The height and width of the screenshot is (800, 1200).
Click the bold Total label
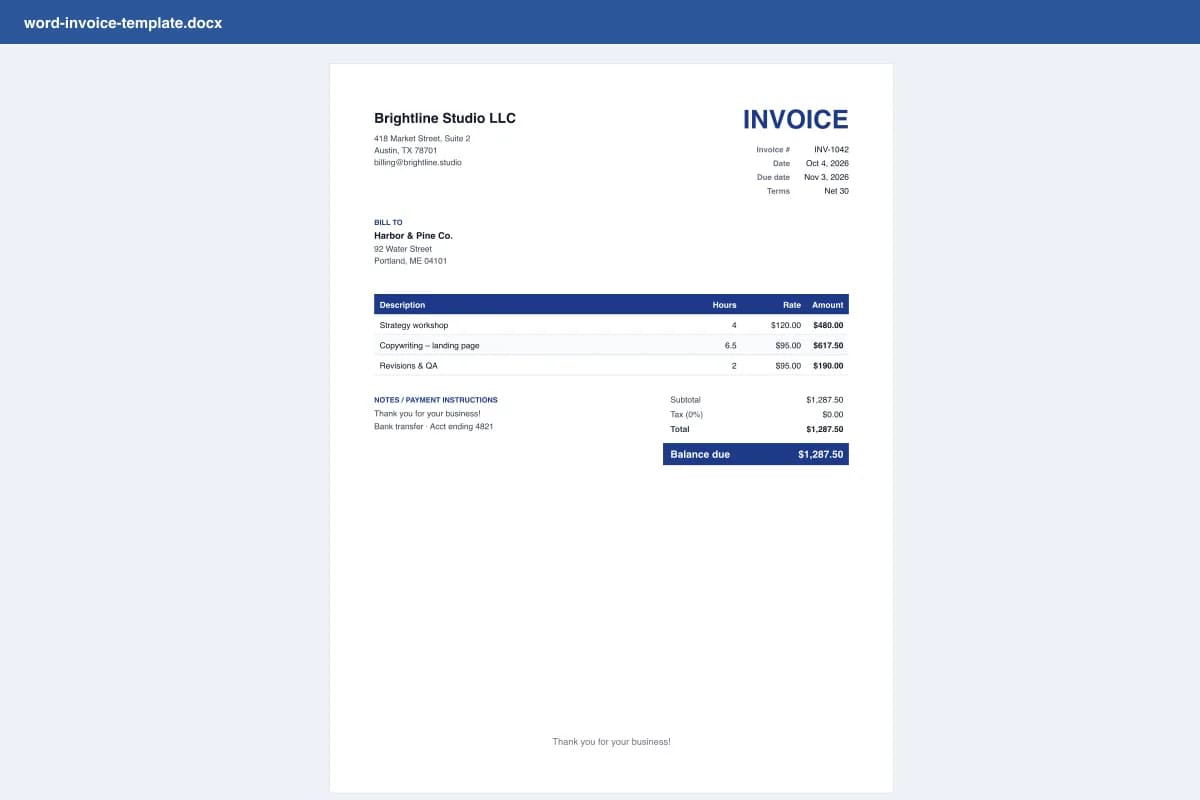(x=680, y=429)
